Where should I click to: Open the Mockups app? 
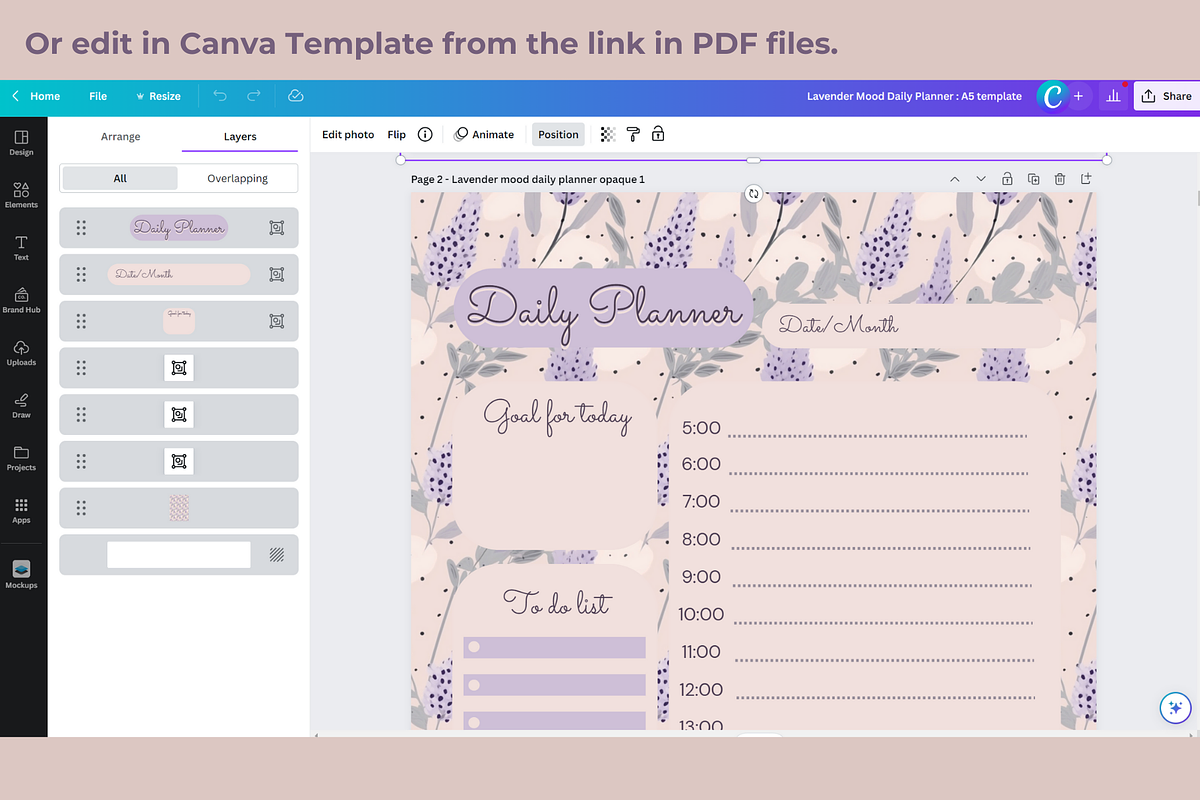21,573
